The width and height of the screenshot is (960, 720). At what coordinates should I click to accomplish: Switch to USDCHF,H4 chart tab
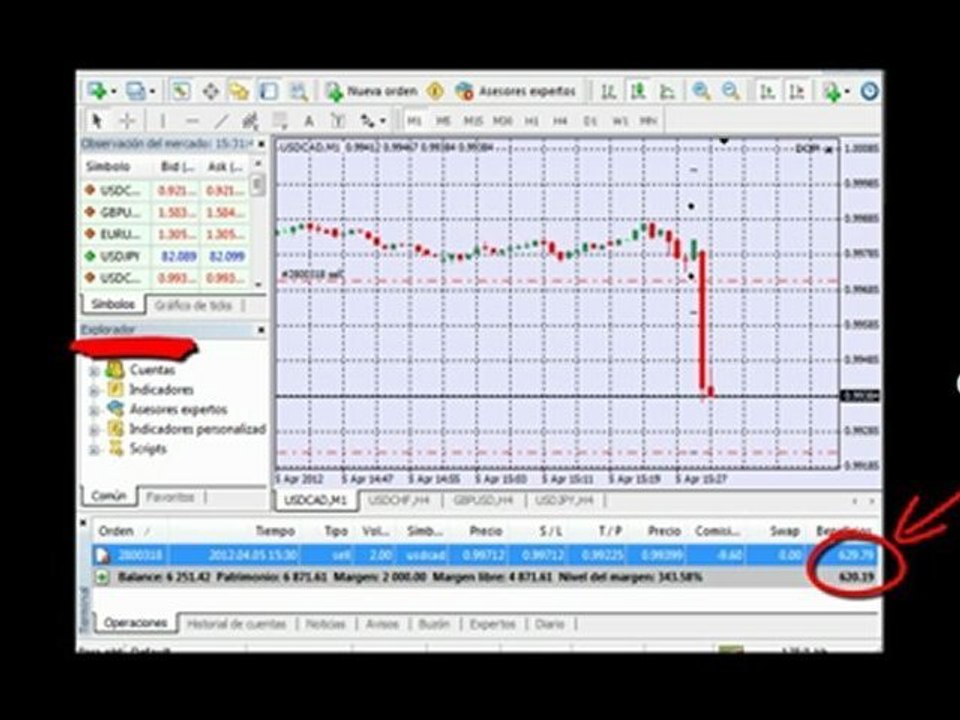398,501
